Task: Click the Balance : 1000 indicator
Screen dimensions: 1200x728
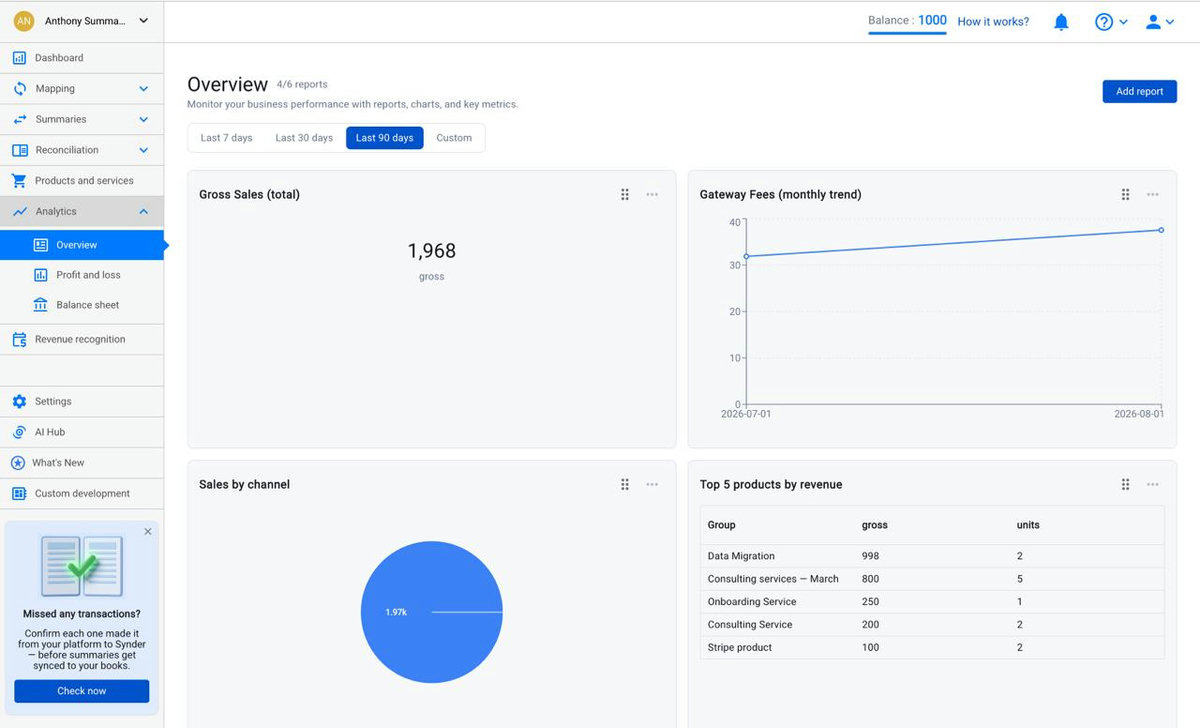Action: (907, 21)
